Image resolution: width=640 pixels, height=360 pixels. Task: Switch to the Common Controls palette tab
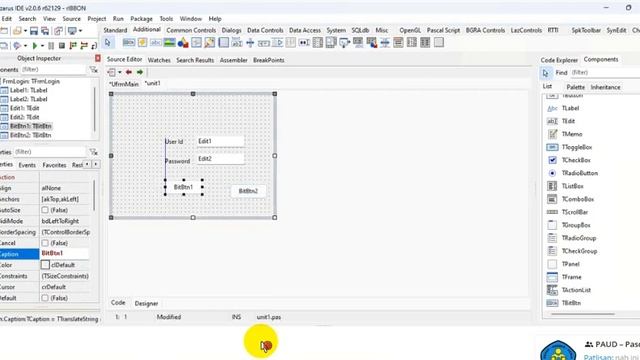[191, 30]
